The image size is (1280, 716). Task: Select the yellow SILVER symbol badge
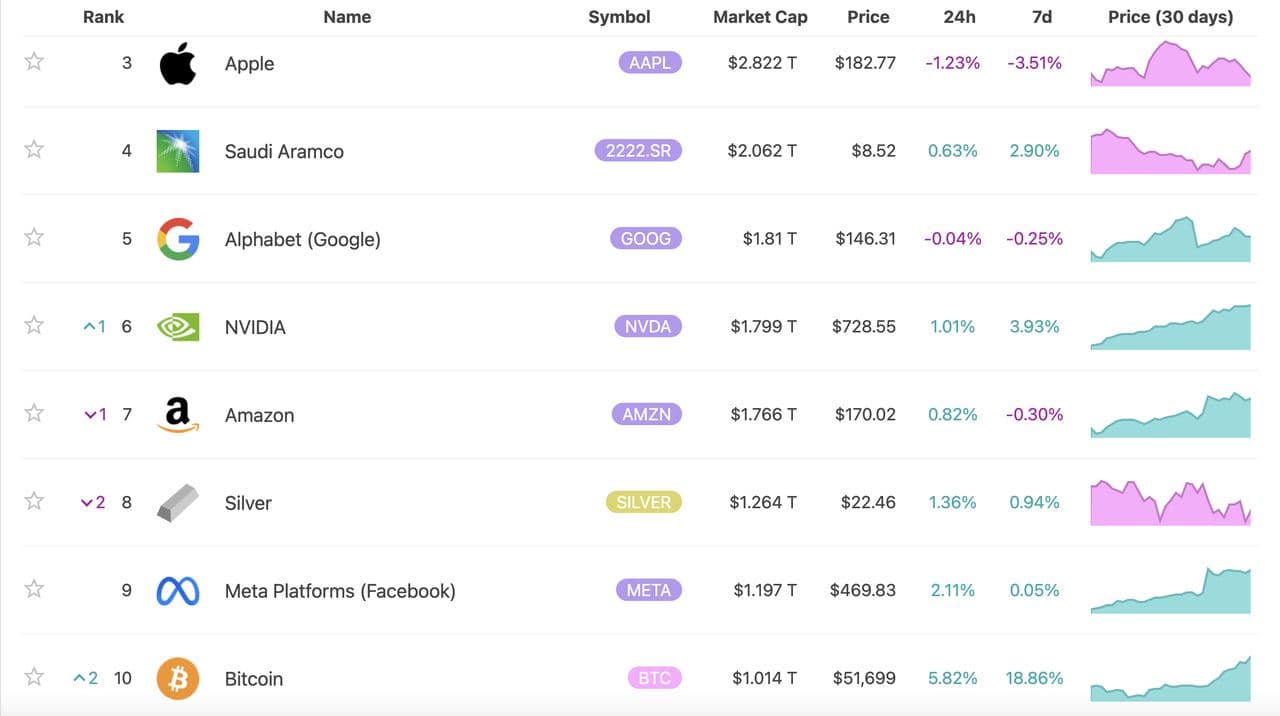coord(643,502)
